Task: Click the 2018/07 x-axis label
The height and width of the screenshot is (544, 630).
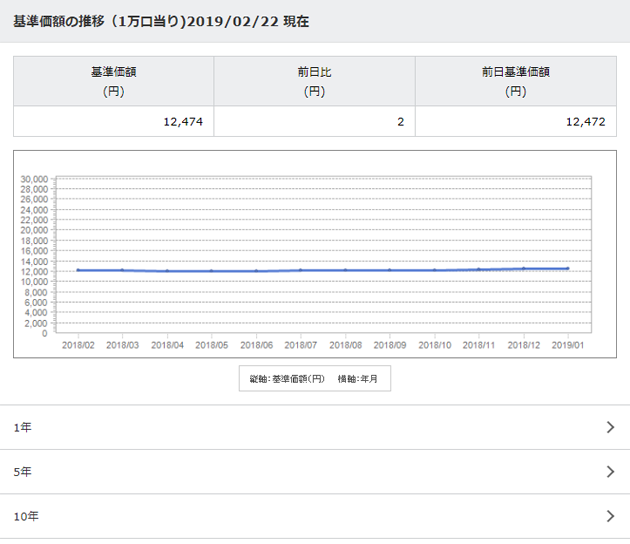Action: click(x=301, y=344)
